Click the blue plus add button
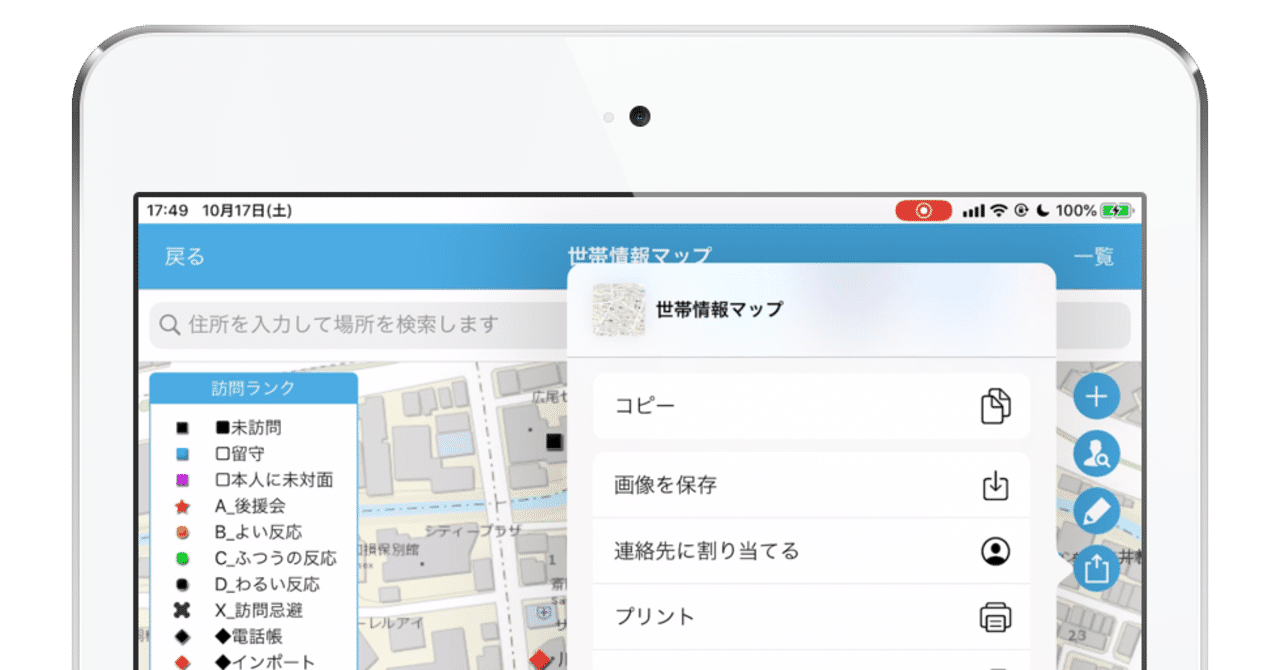Image resolution: width=1280 pixels, height=670 pixels. coord(1096,397)
